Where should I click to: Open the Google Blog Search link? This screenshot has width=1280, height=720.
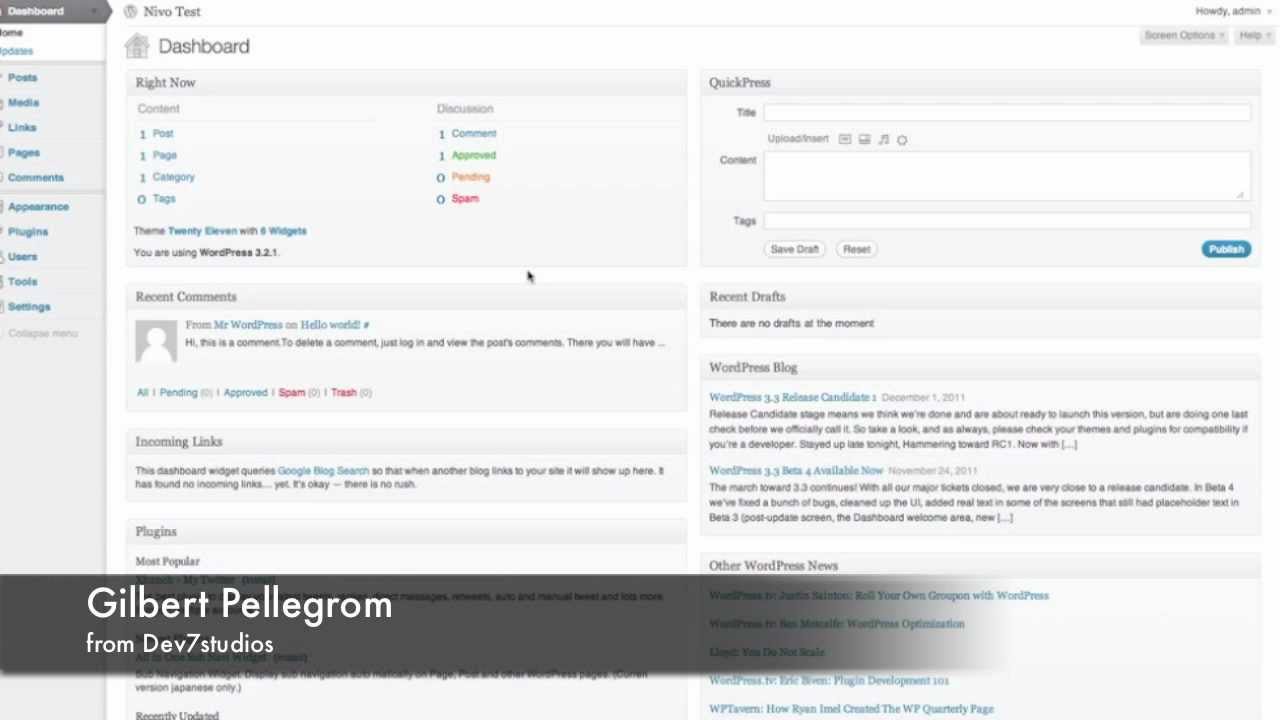pyautogui.click(x=323, y=470)
